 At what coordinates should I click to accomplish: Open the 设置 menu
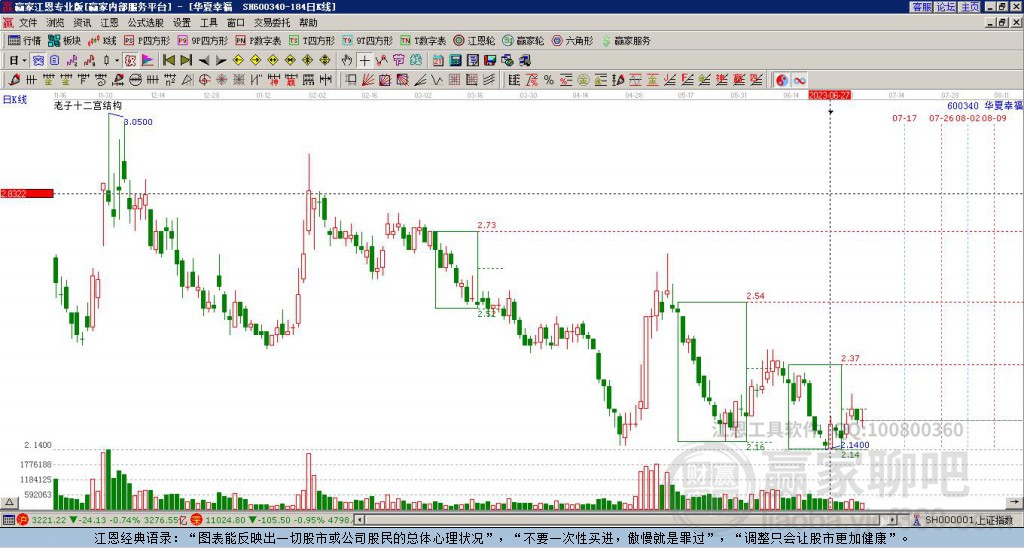coord(182,23)
